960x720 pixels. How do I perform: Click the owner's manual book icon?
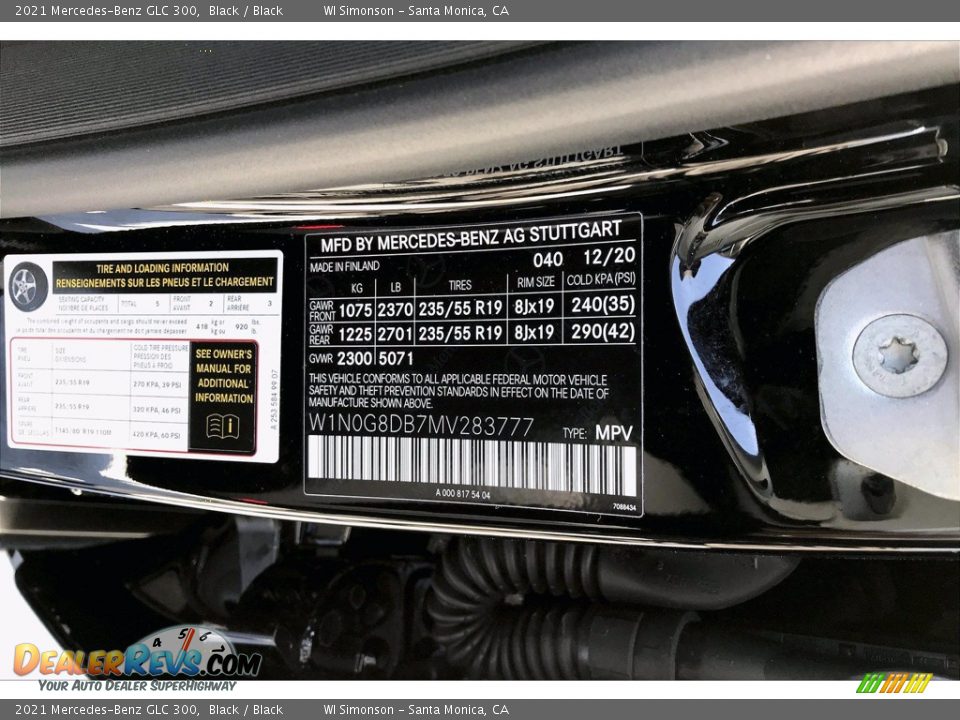point(222,426)
